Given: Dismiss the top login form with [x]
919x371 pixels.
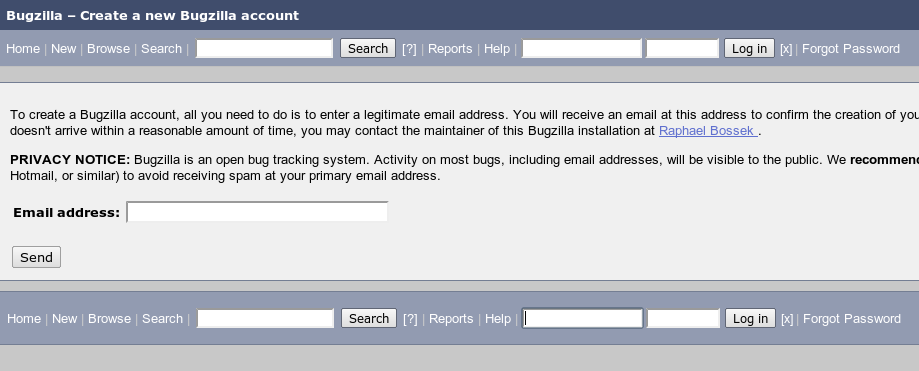Looking at the screenshot, I should tap(786, 49).
